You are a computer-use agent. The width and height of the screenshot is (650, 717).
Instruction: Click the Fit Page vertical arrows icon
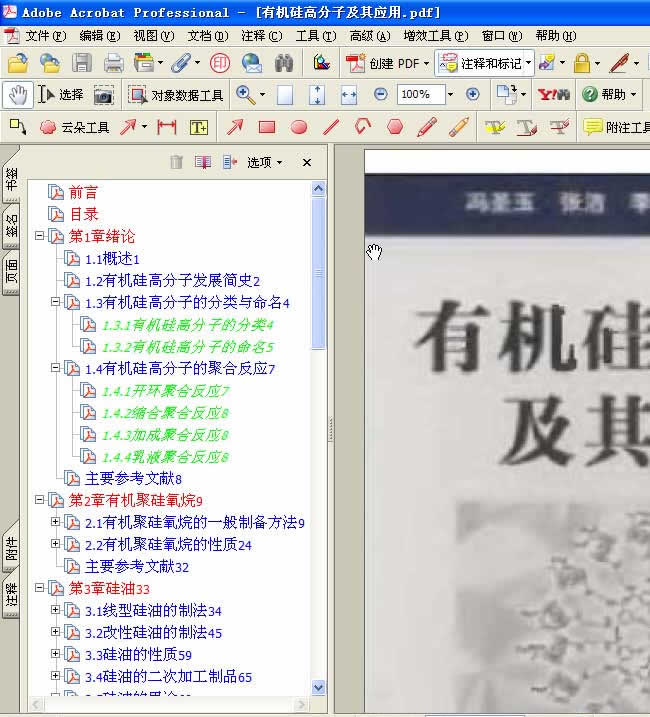[317, 95]
